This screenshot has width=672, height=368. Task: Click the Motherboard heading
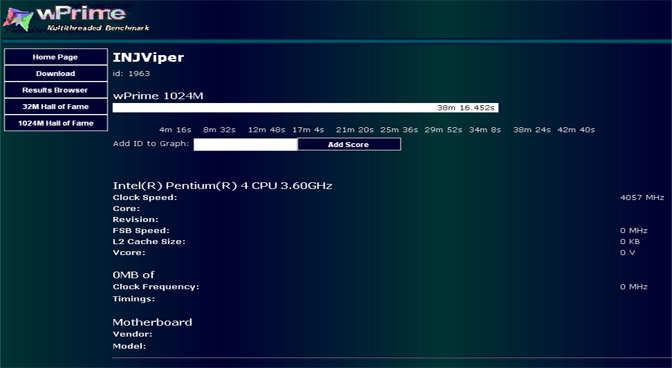pyautogui.click(x=152, y=322)
